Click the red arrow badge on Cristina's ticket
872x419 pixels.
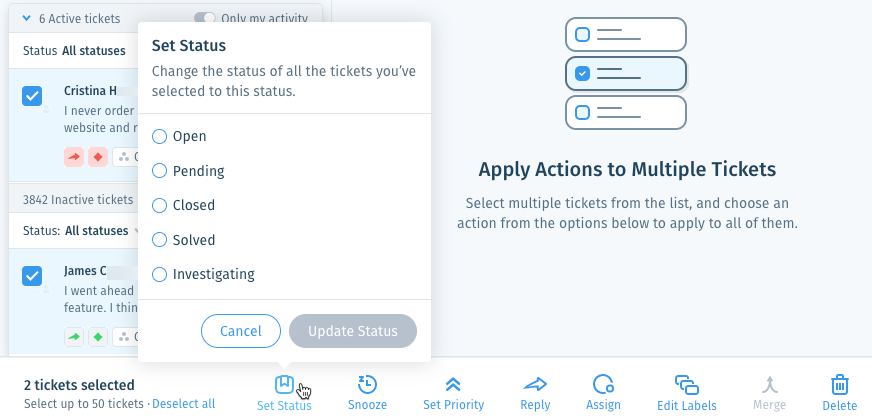coord(74,157)
